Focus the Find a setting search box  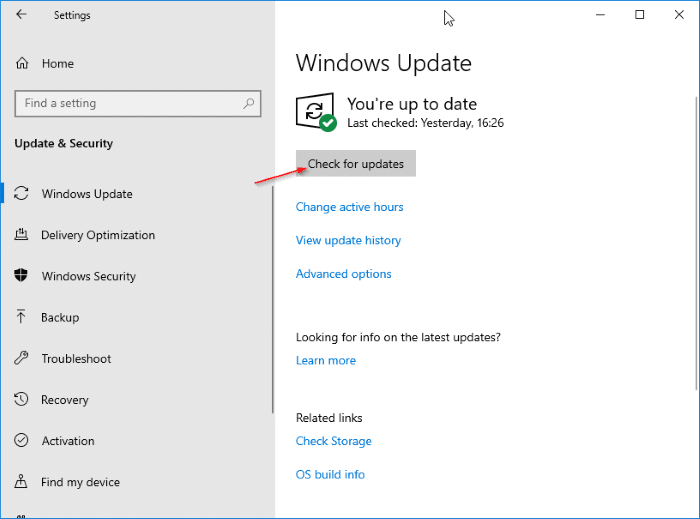pyautogui.click(x=138, y=104)
